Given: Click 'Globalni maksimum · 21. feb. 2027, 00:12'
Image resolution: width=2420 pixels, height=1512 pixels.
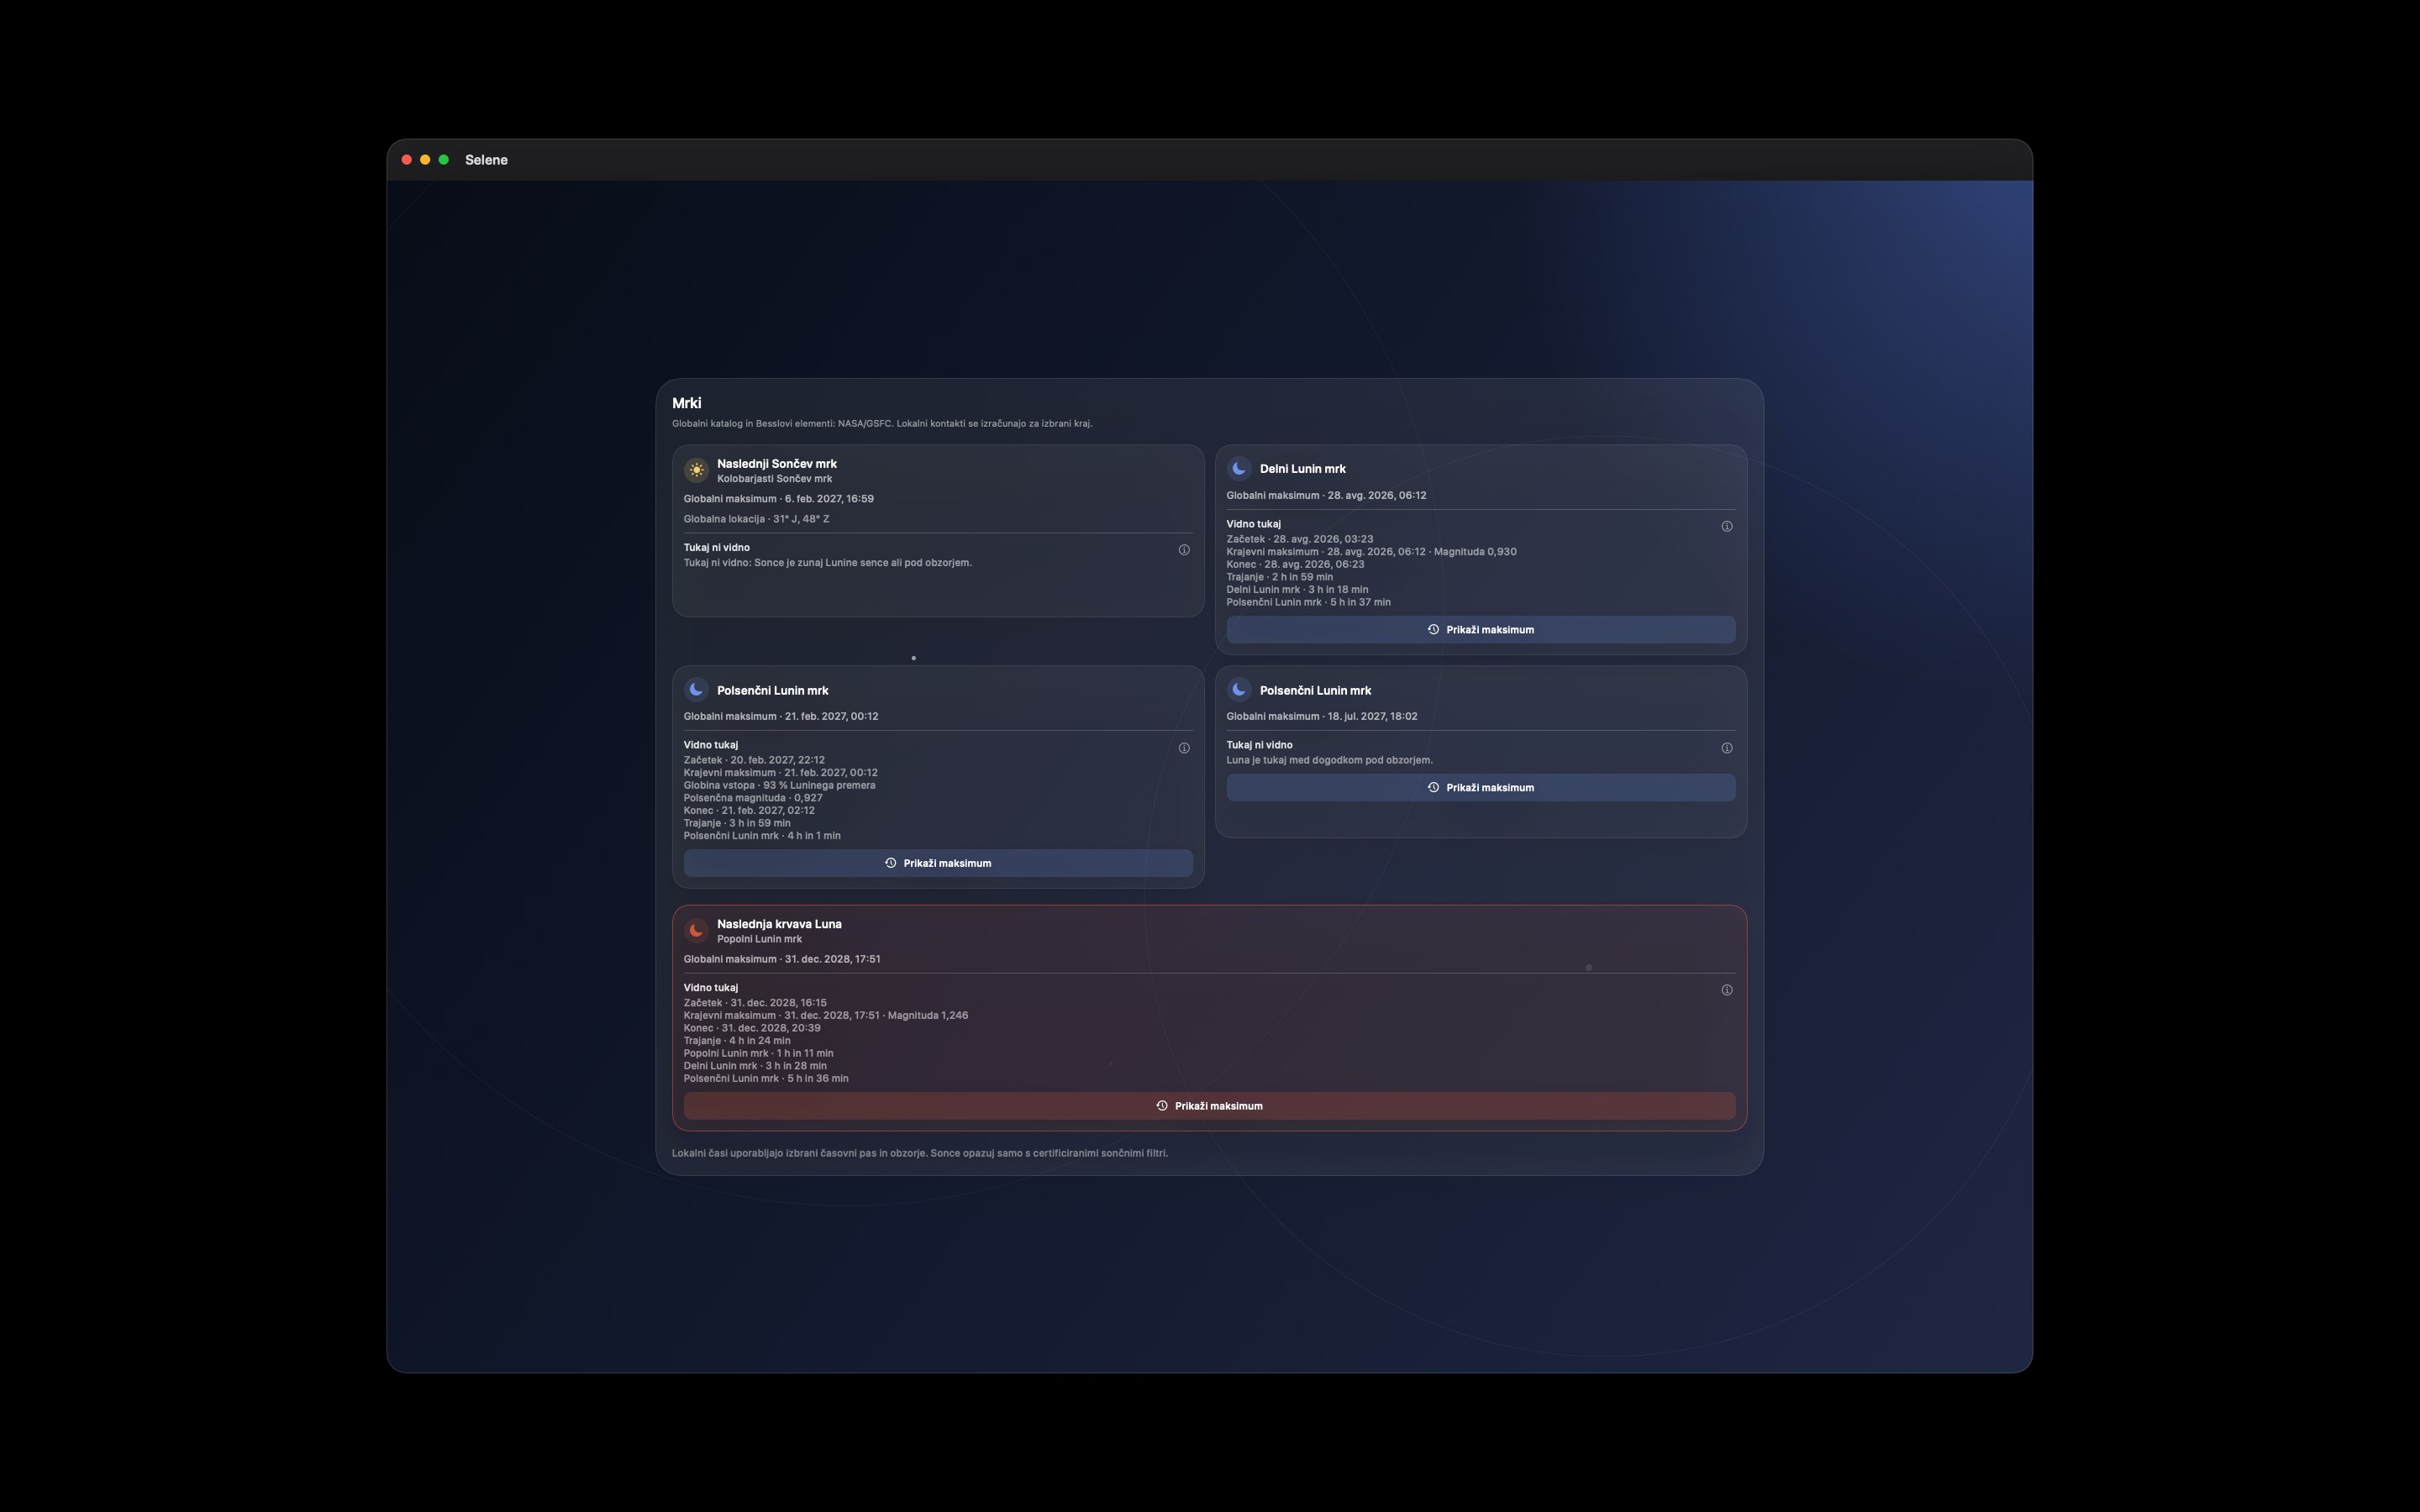Looking at the screenshot, I should tap(781, 717).
